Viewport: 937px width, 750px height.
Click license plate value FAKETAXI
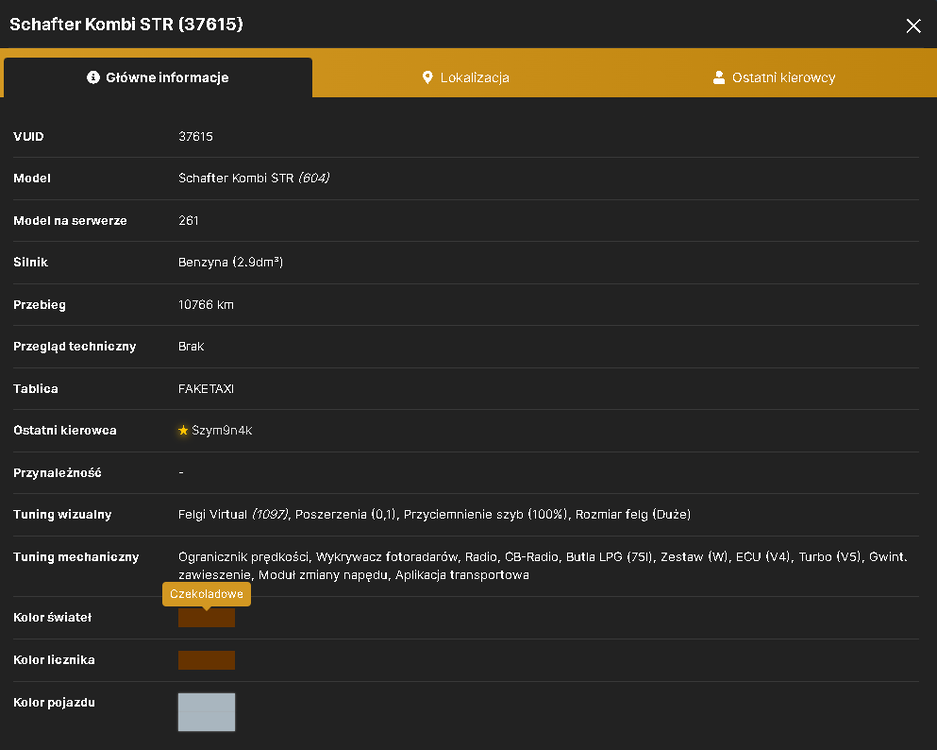click(206, 389)
